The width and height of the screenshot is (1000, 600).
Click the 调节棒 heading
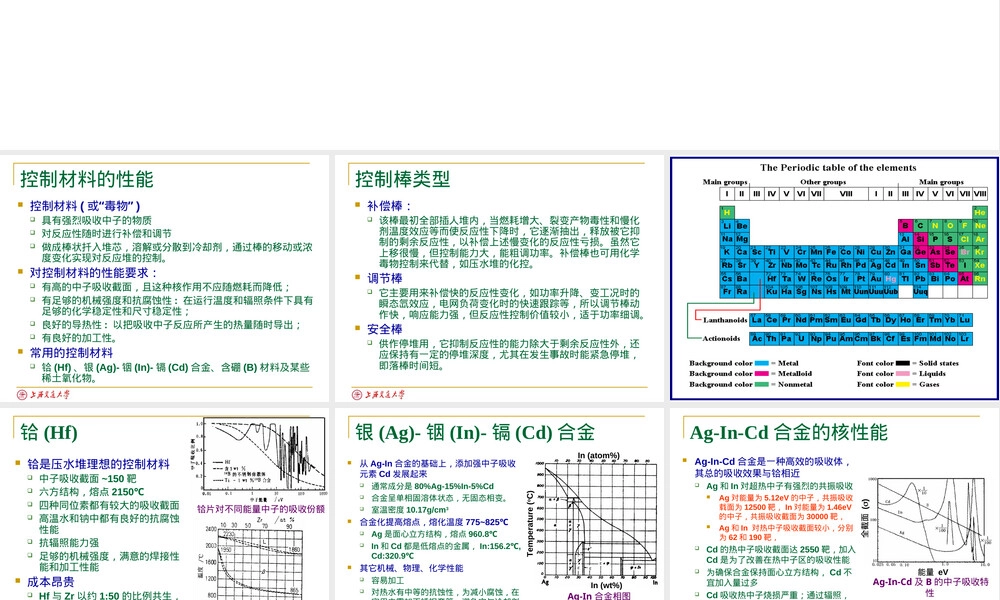[x=385, y=278]
